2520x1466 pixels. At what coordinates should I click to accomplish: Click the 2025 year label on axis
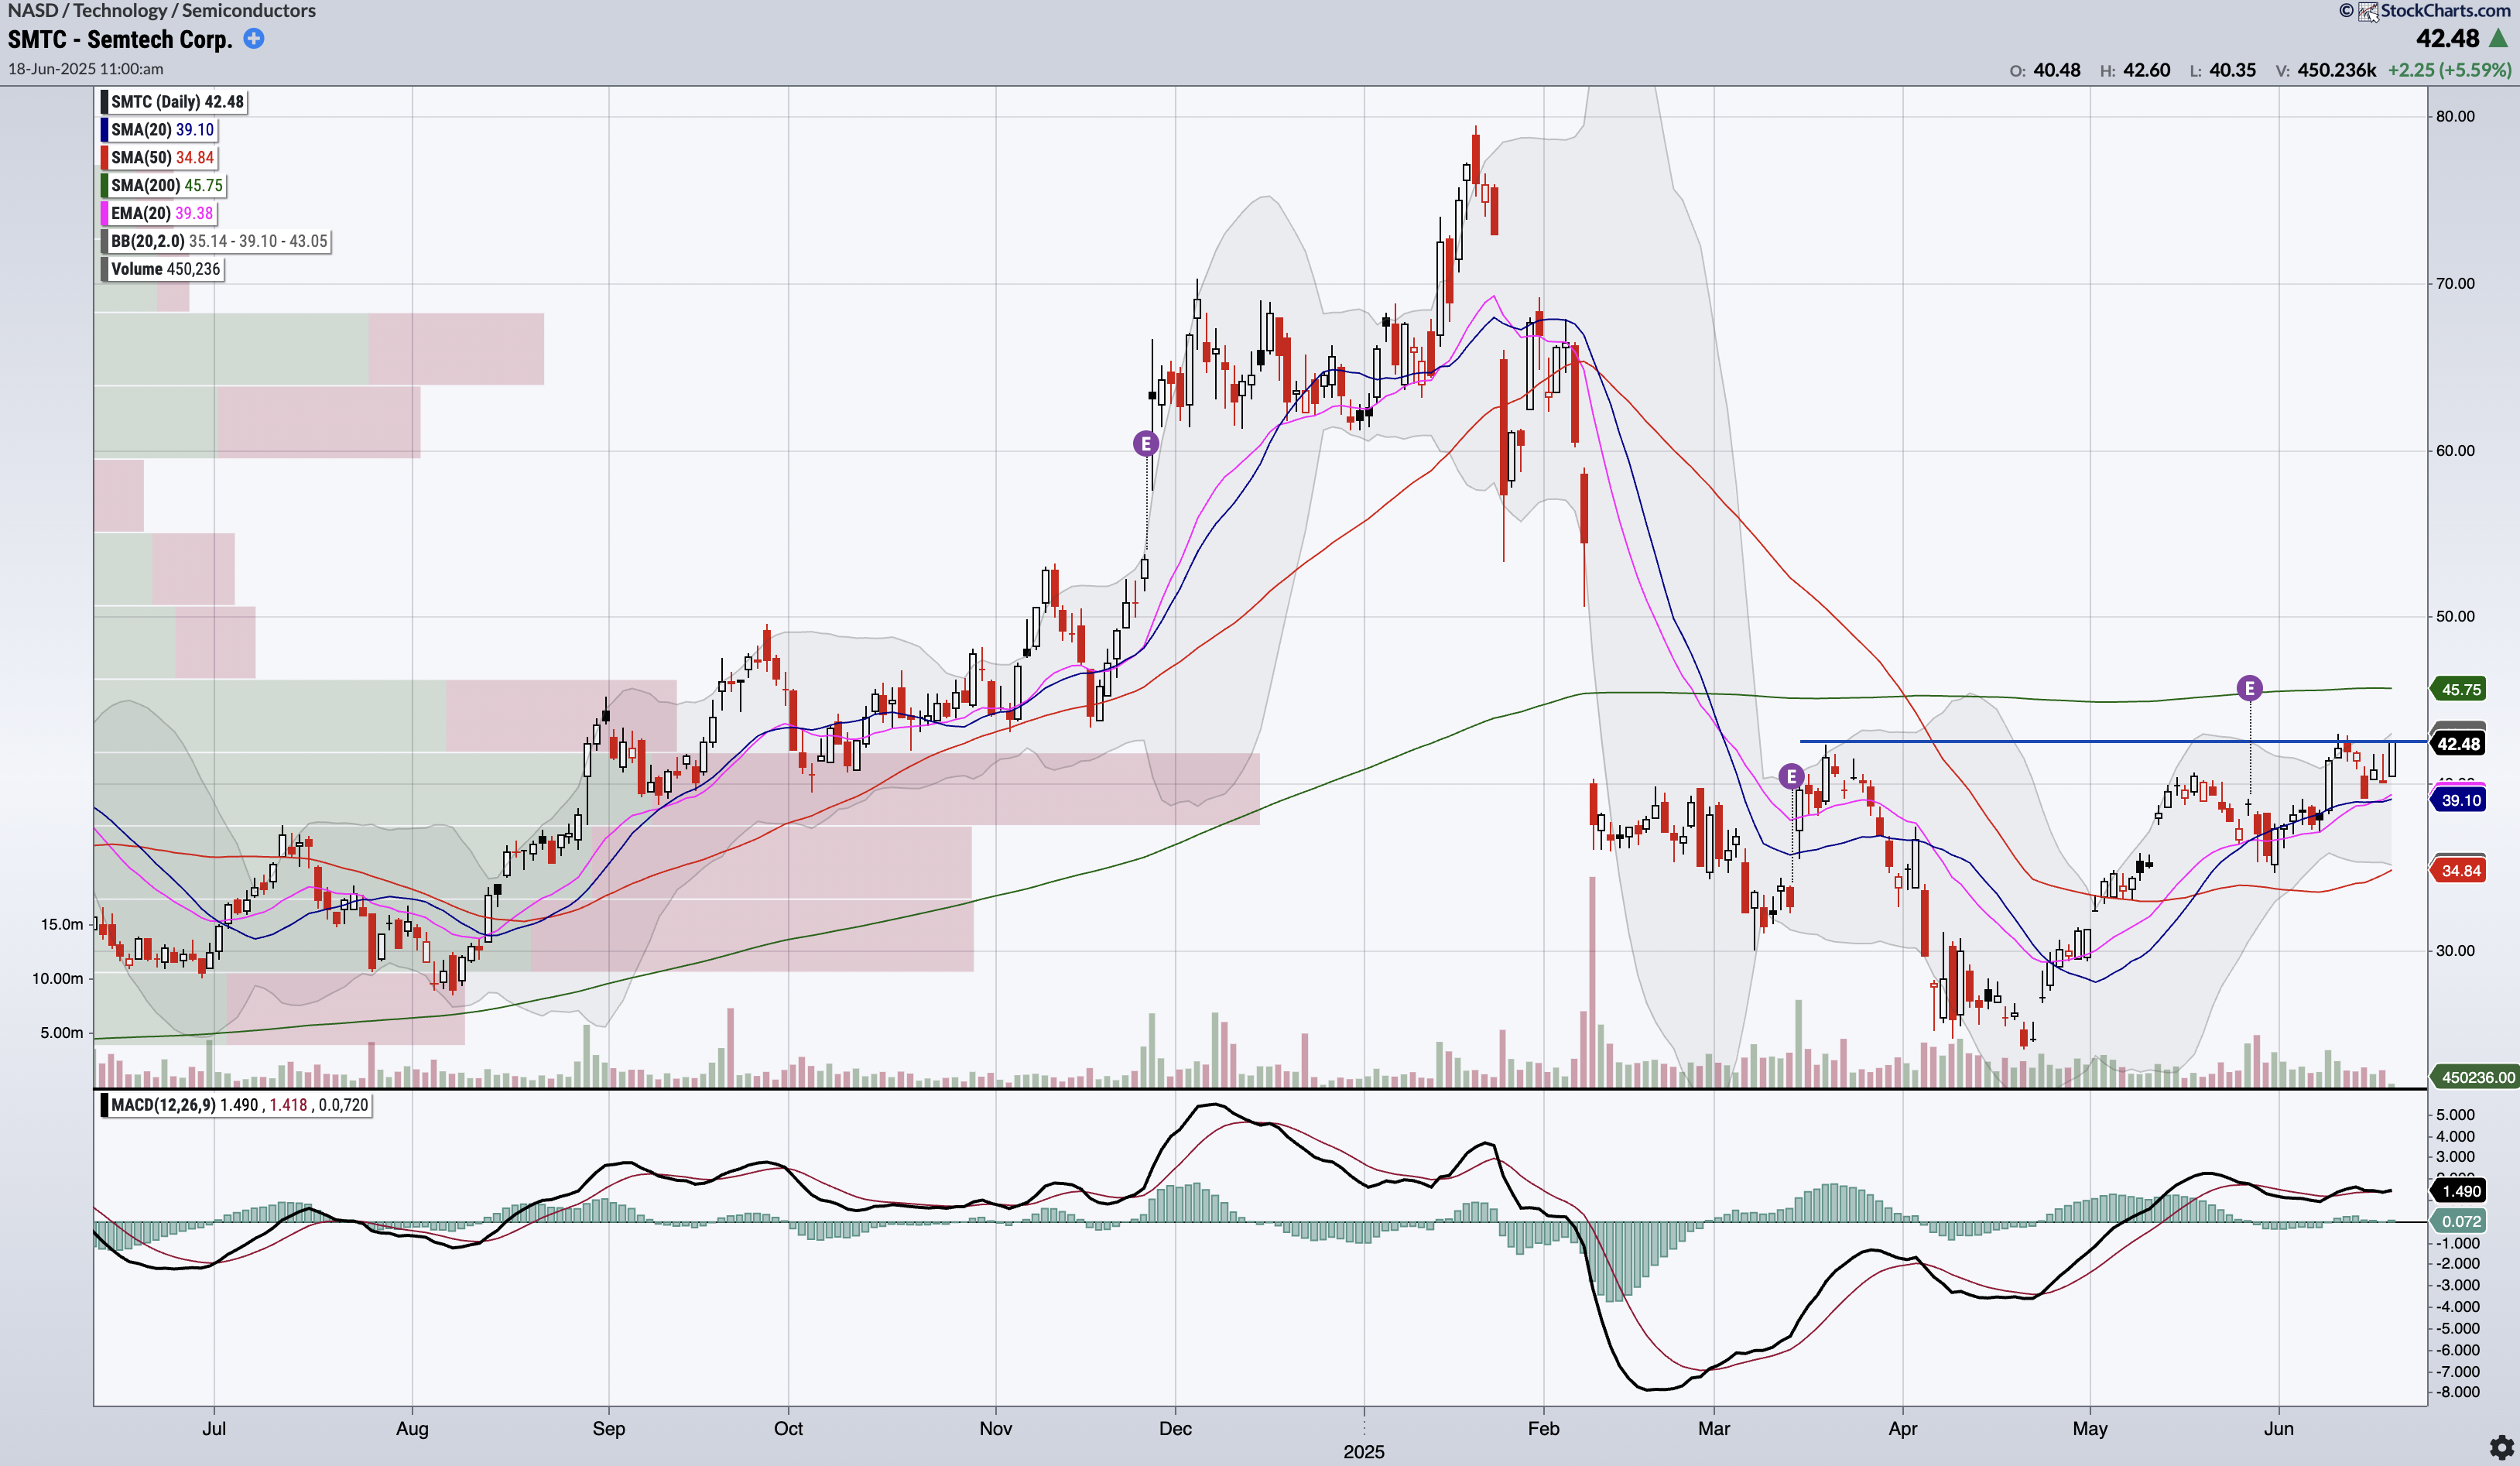(x=1364, y=1452)
